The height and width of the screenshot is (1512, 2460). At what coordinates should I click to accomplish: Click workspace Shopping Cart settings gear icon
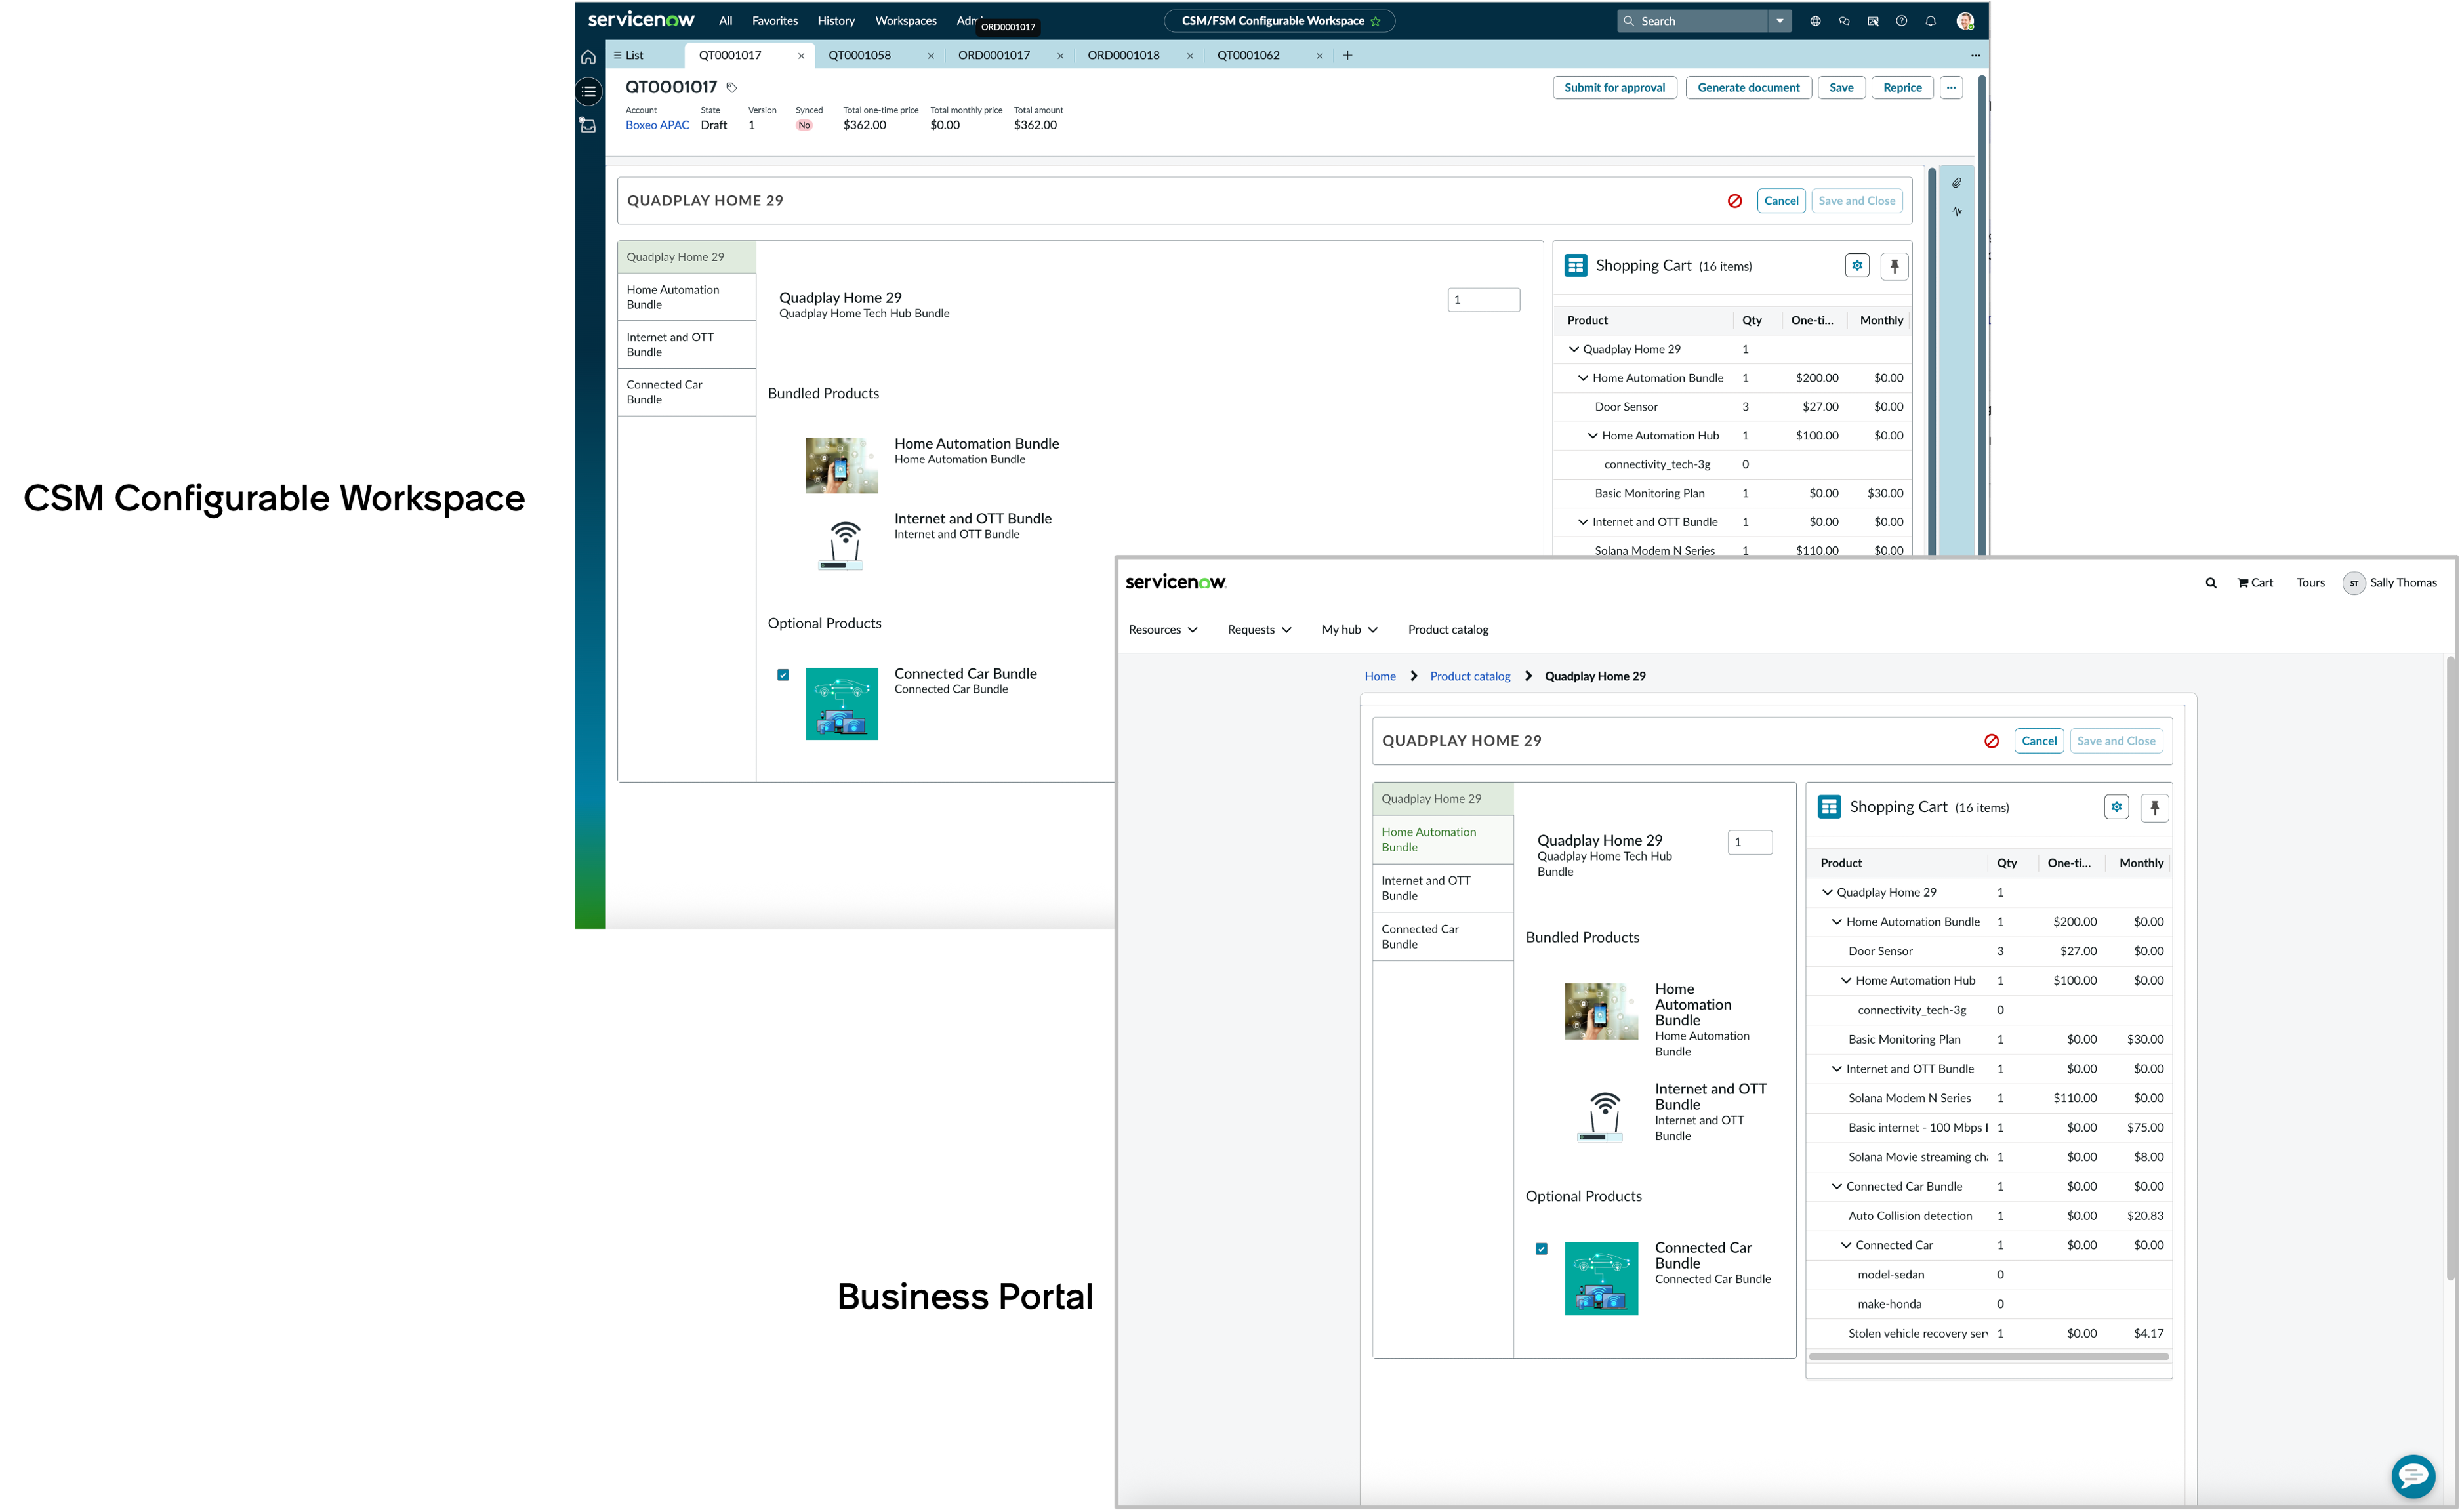[1857, 266]
